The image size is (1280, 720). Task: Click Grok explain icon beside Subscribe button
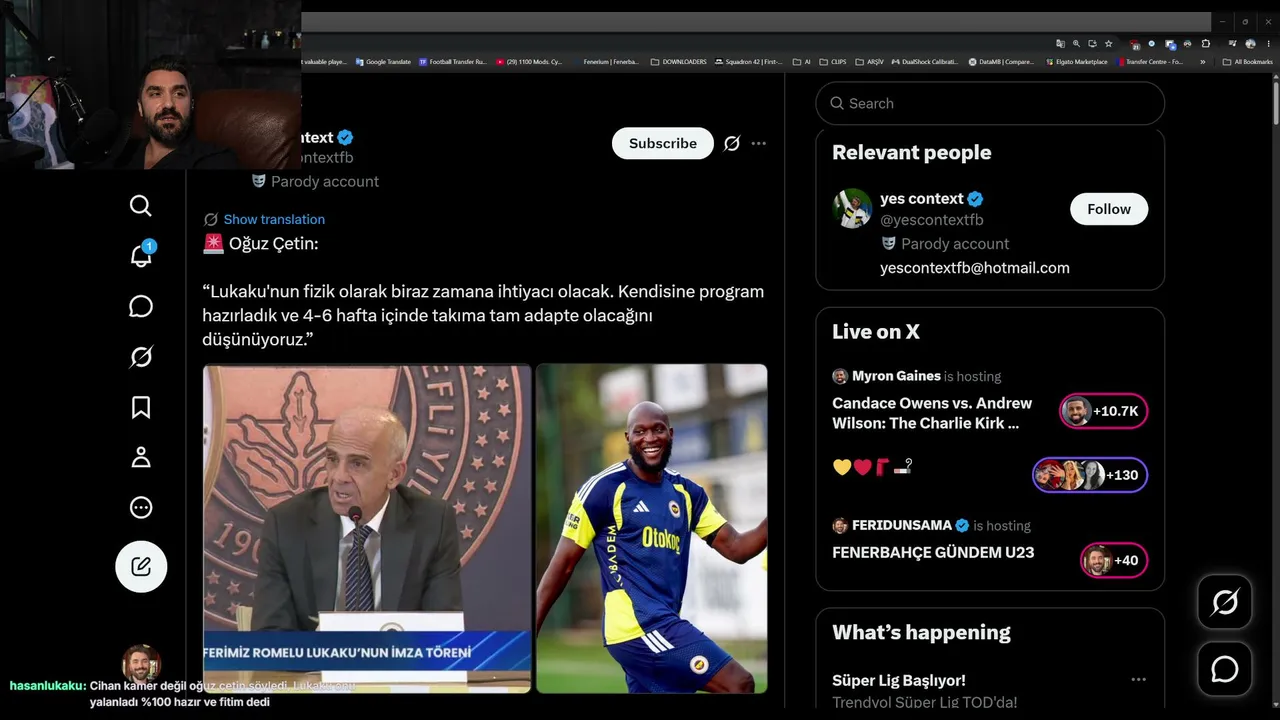coord(732,143)
